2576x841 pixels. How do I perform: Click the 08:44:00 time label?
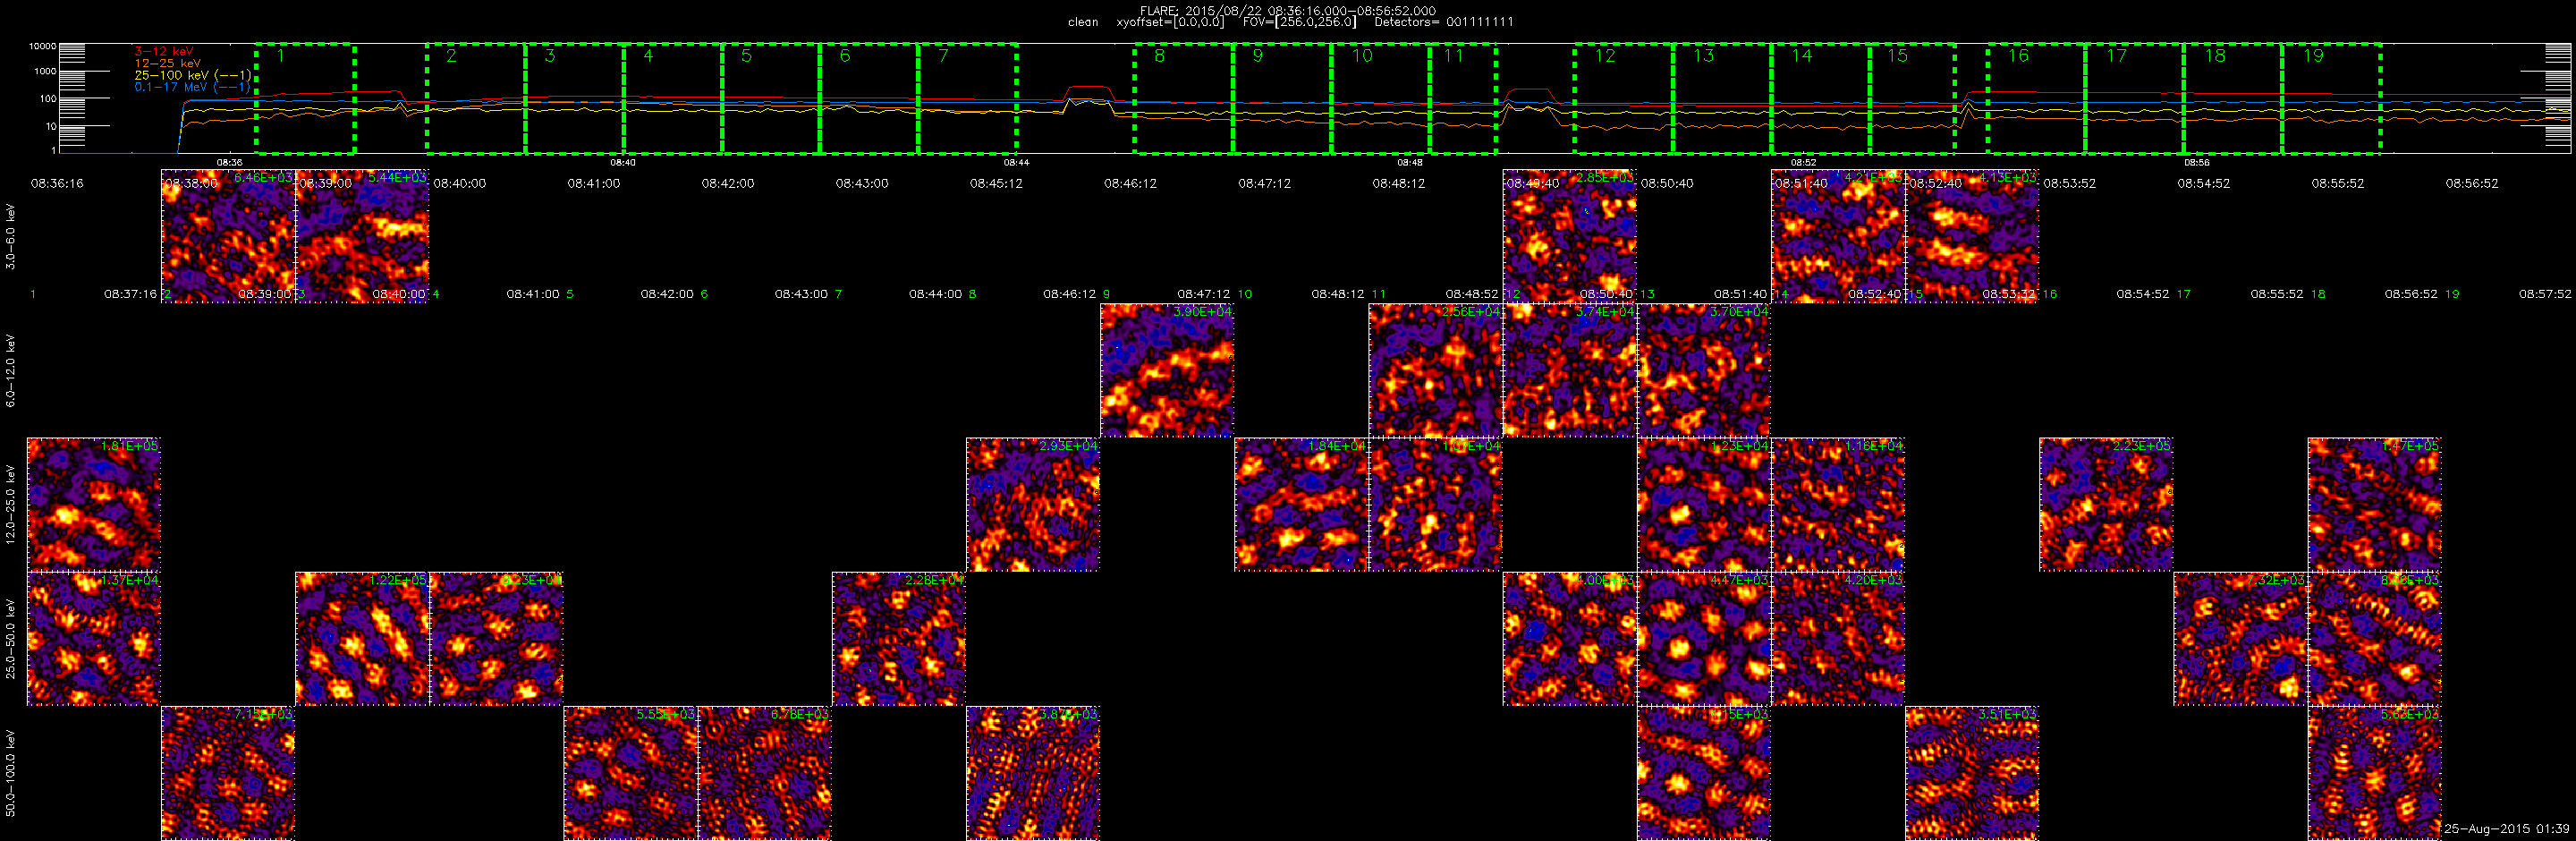click(935, 294)
